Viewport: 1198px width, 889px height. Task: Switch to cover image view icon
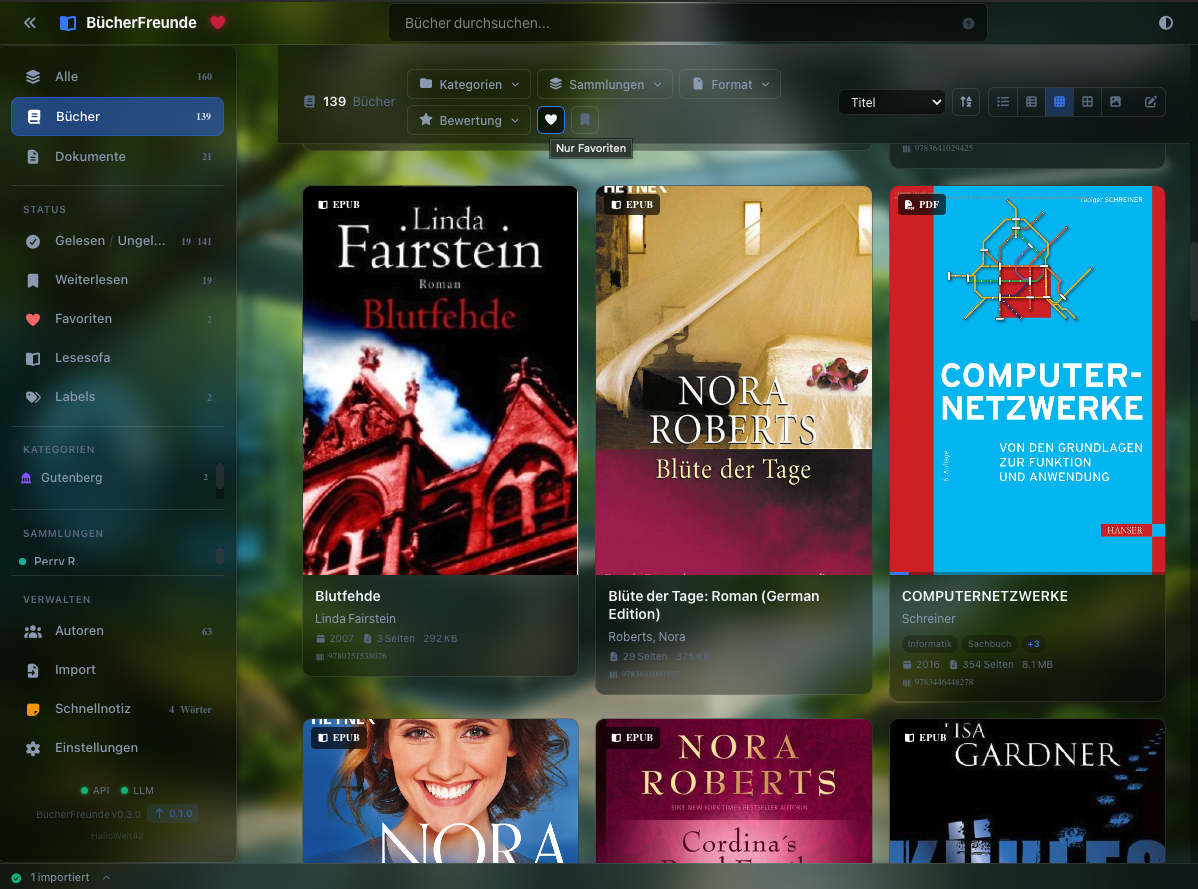[1115, 102]
